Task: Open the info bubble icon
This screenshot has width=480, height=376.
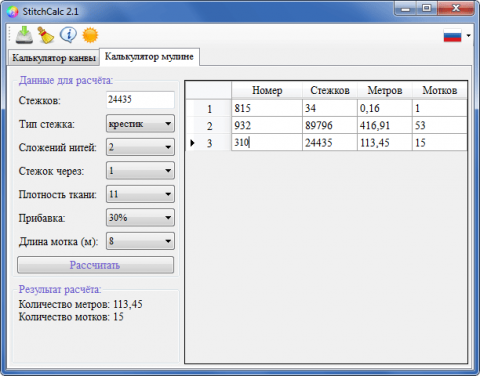Action: coord(68,35)
